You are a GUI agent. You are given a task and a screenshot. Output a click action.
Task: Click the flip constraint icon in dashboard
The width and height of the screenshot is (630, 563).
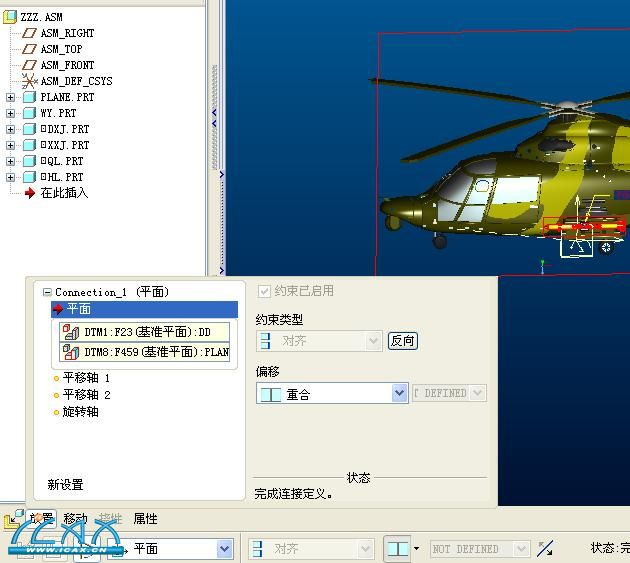544,549
